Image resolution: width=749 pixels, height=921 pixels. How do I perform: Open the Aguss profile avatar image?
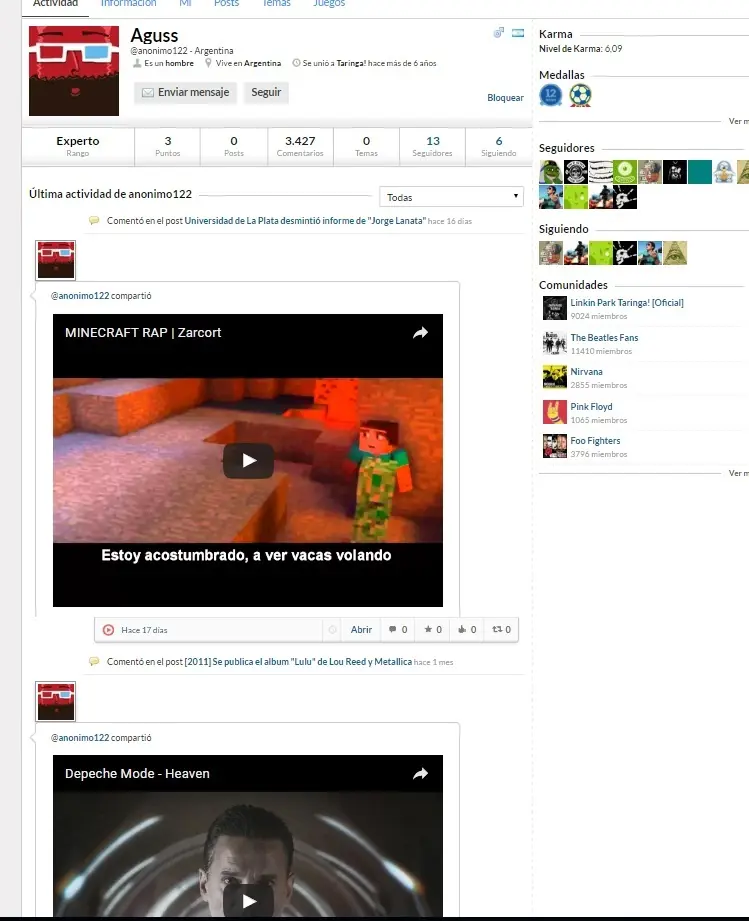pyautogui.click(x=74, y=70)
